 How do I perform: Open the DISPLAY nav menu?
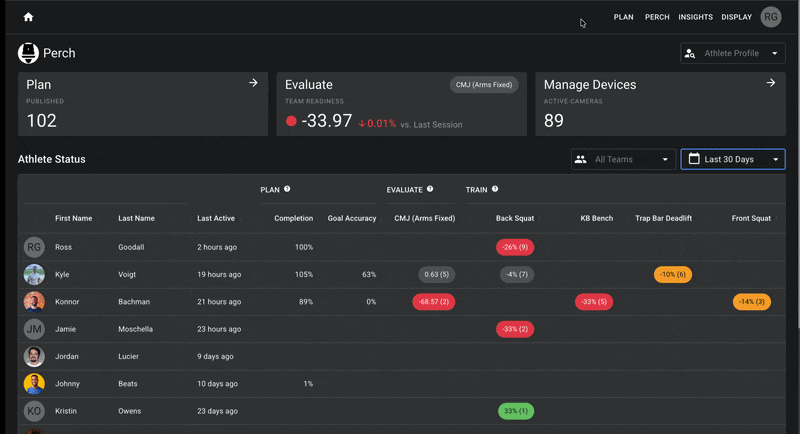736,17
